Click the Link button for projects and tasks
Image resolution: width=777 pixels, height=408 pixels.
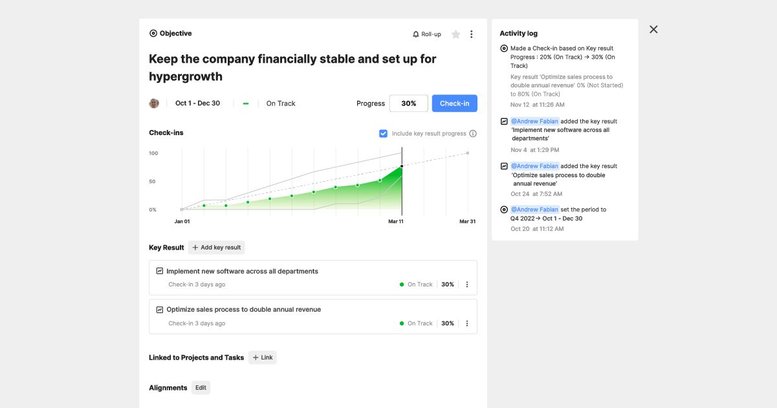tap(263, 357)
